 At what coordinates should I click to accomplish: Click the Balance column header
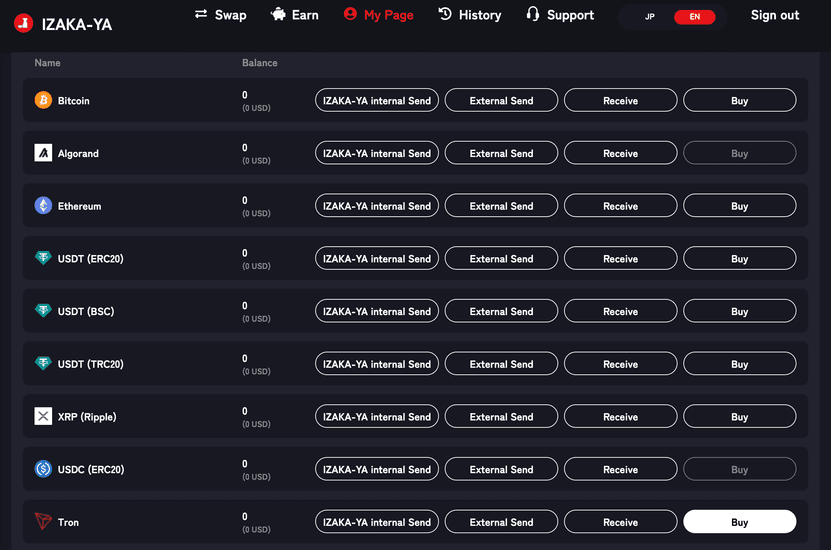(260, 63)
